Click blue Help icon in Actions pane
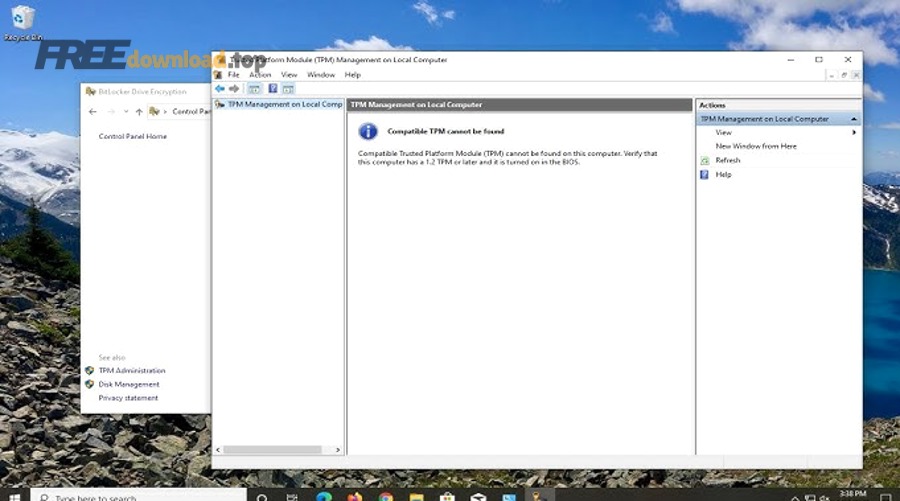 tap(705, 174)
